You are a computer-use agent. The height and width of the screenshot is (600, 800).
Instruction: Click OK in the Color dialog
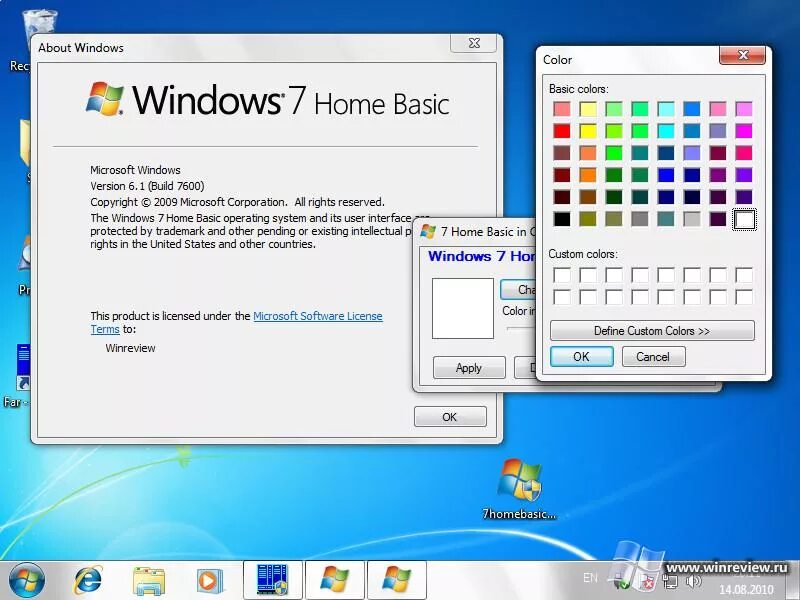[x=582, y=357]
